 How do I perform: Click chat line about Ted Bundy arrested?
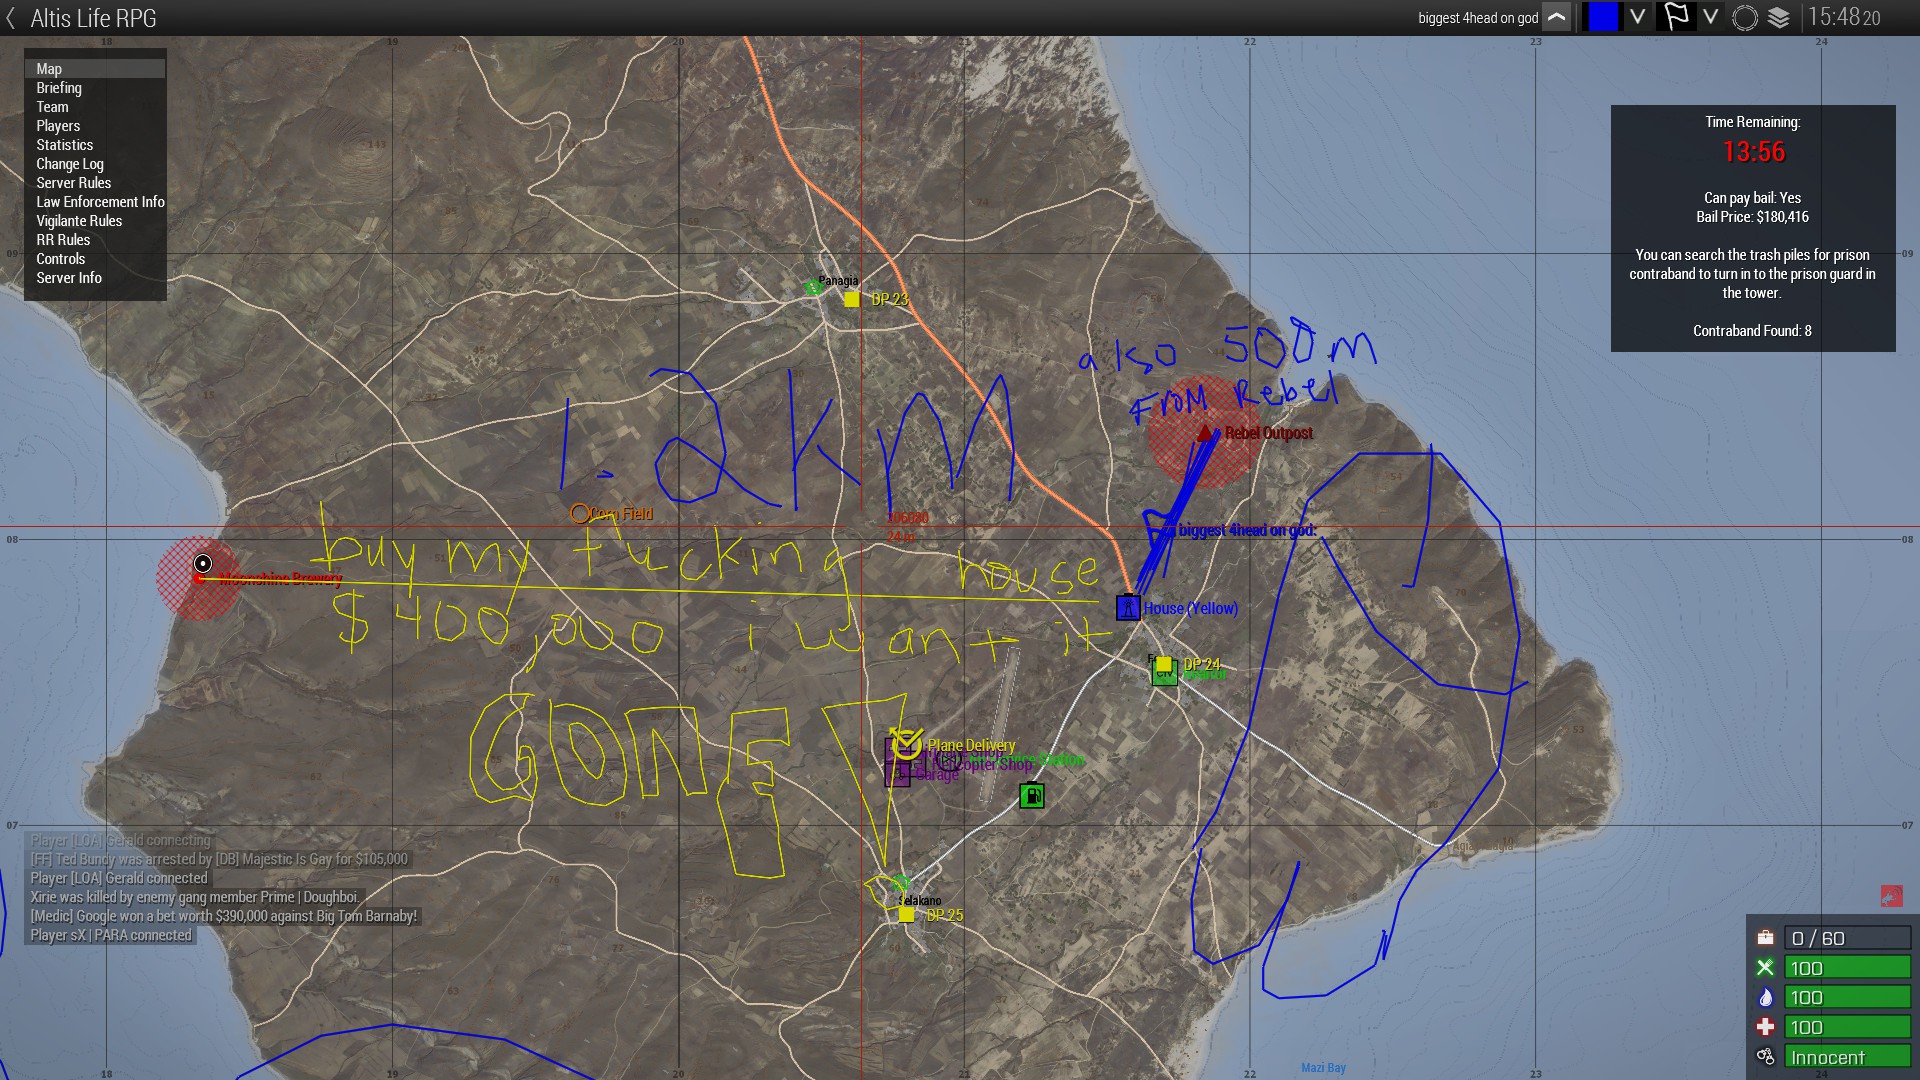[219, 859]
